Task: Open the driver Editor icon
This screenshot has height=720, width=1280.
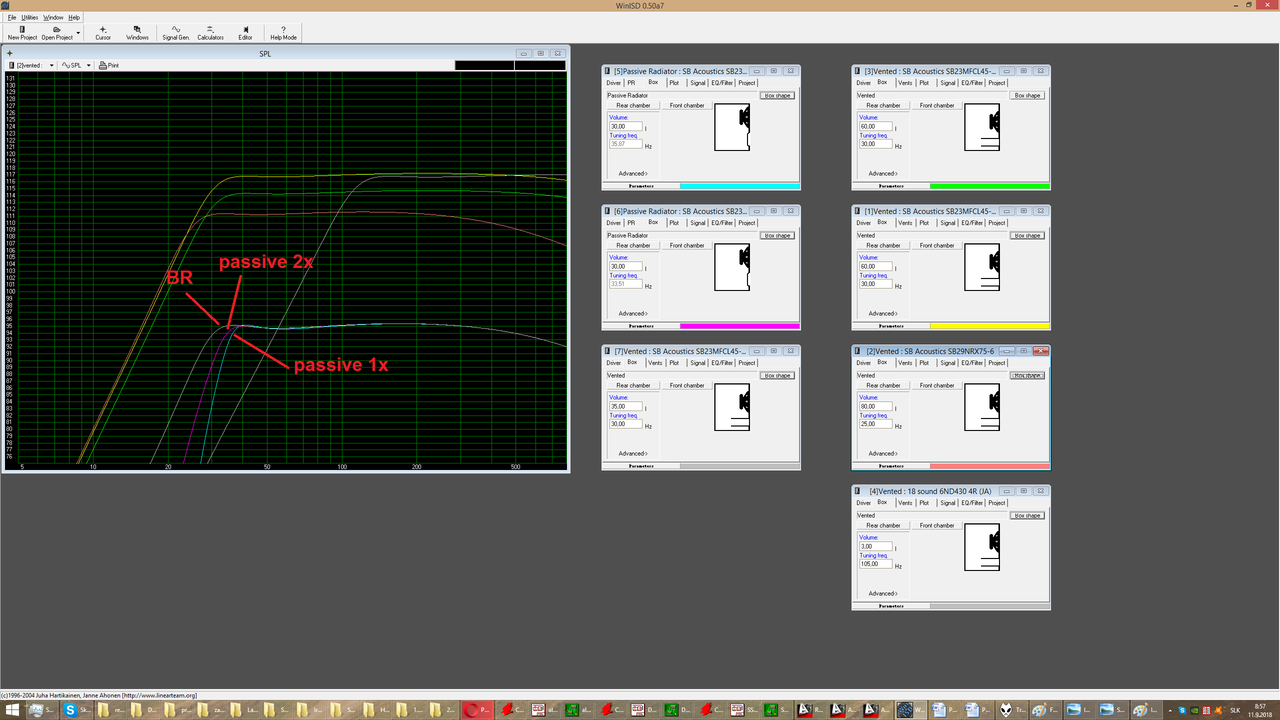Action: point(245,29)
